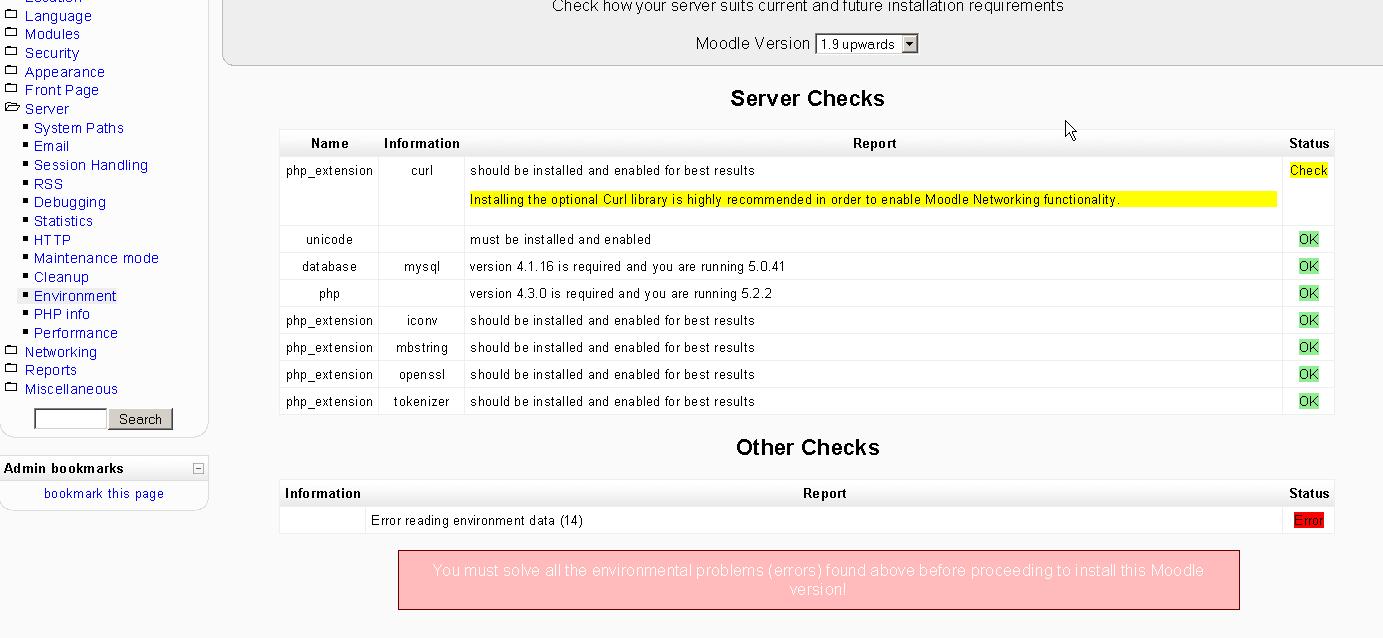Screen dimensions: 1383x638
Task: Go to Maintenance mode
Action: [96, 258]
